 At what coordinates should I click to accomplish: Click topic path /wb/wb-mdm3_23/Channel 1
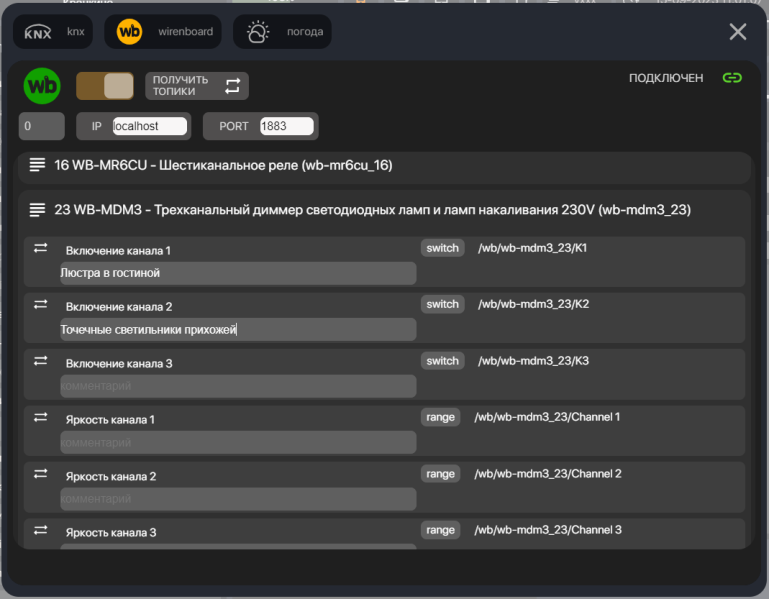tap(547, 417)
